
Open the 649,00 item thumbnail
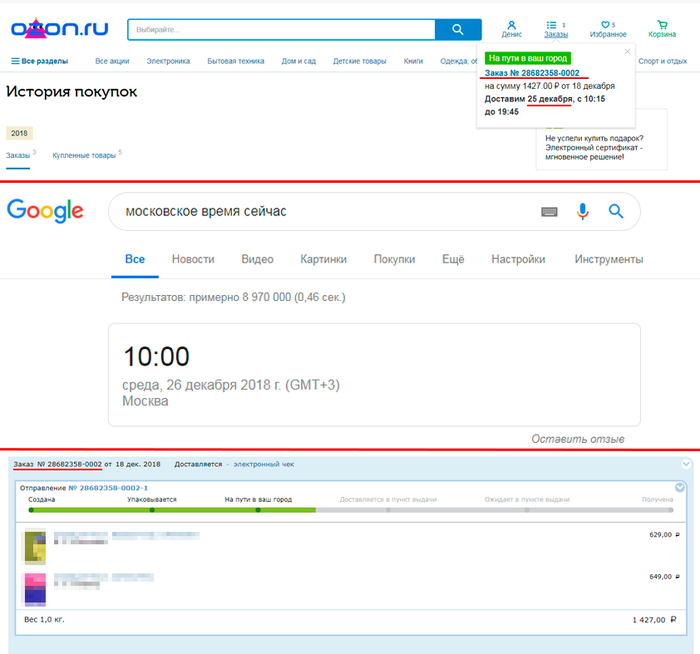[35, 590]
